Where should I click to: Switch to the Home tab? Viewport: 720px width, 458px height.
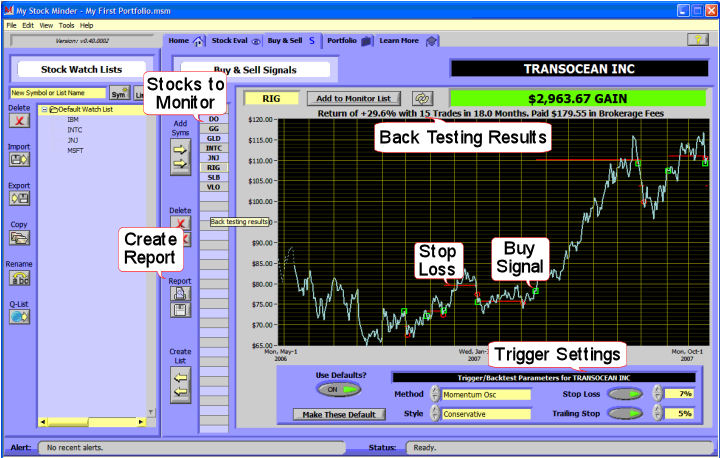185,40
